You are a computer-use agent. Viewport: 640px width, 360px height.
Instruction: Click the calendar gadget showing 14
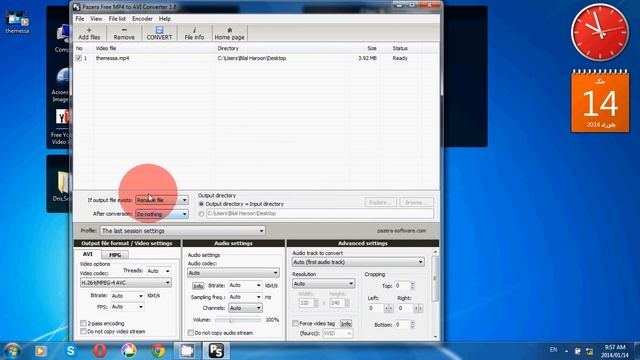(x=600, y=101)
